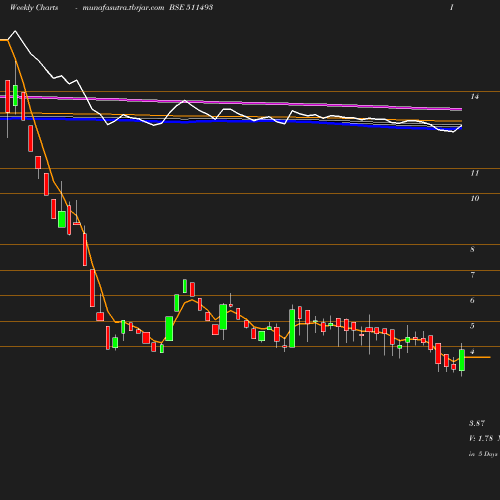Screen dimensions: 500x500
Task: Click price axis label 11
Action: click(x=475, y=173)
